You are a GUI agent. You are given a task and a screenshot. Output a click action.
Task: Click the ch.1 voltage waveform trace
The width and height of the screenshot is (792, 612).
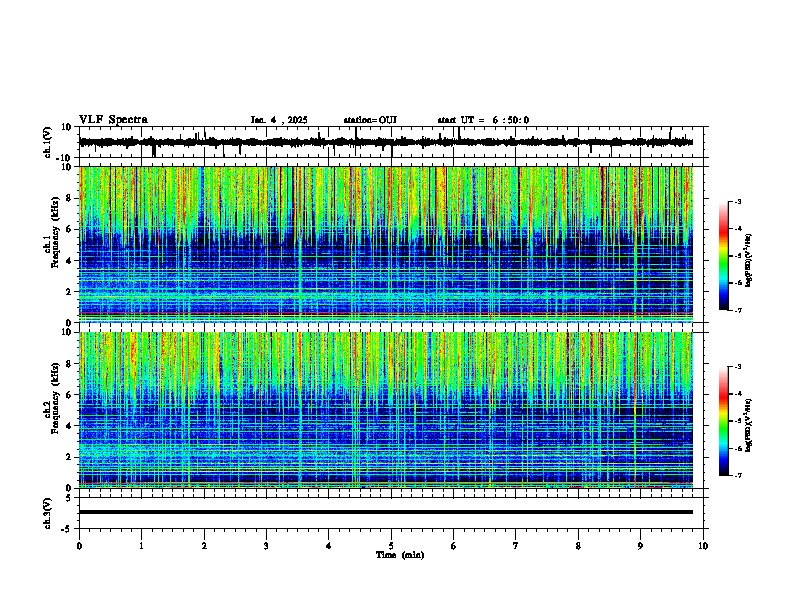pyautogui.click(x=386, y=142)
